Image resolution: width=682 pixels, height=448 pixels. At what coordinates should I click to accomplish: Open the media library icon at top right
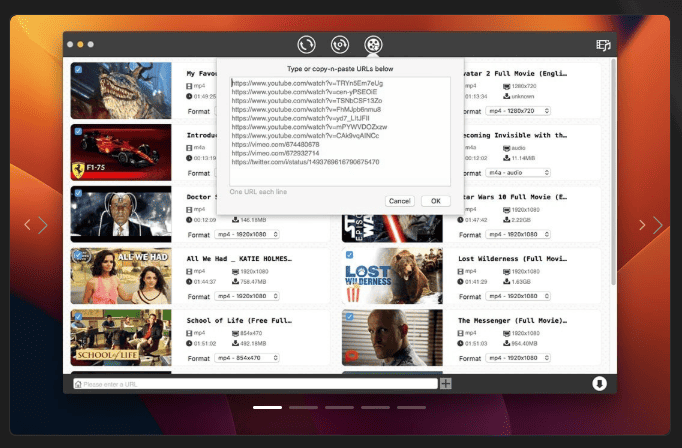click(603, 45)
